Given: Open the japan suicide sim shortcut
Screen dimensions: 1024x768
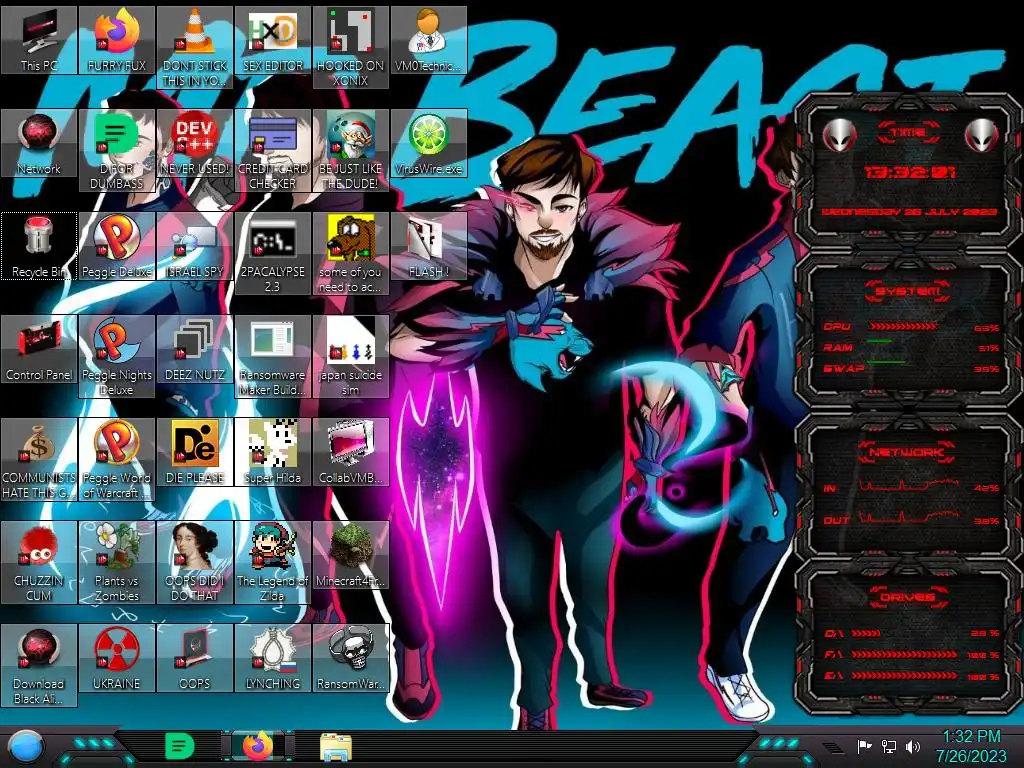Looking at the screenshot, I should (x=351, y=357).
